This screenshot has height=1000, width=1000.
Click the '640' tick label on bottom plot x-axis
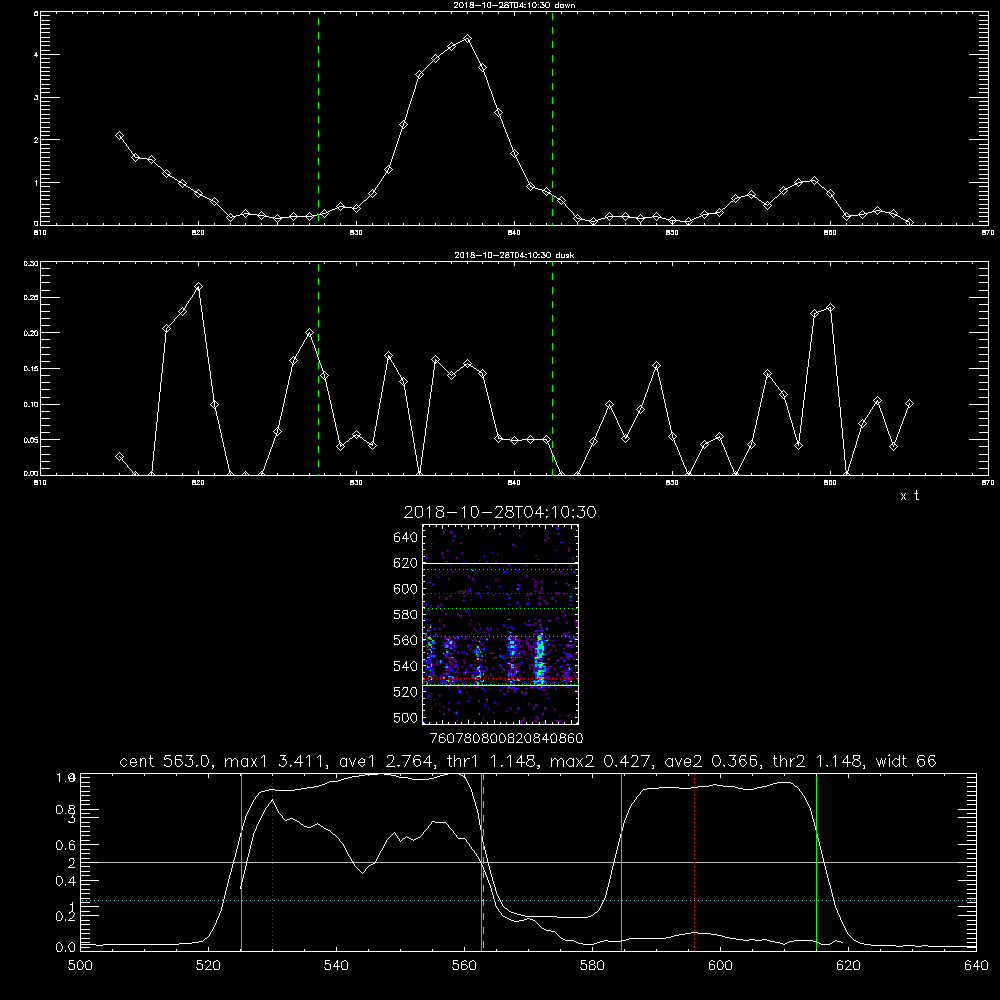click(976, 966)
